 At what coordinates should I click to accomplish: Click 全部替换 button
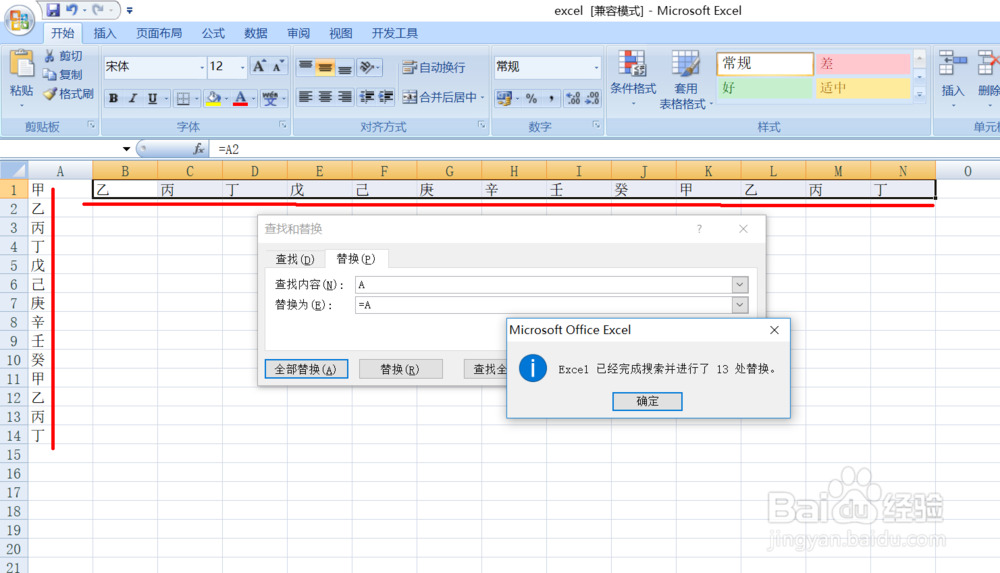306,369
